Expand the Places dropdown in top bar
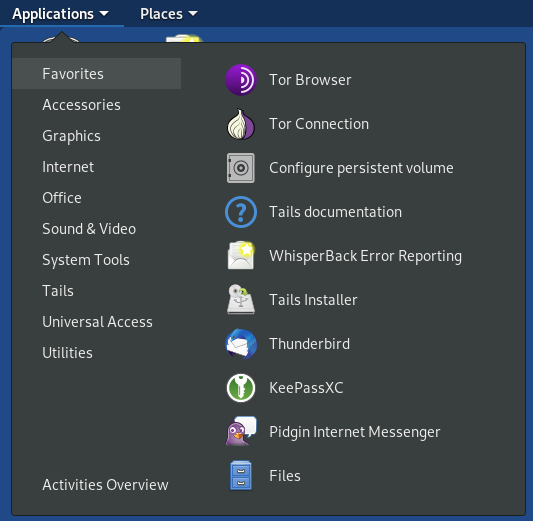533x521 pixels. click(x=169, y=14)
